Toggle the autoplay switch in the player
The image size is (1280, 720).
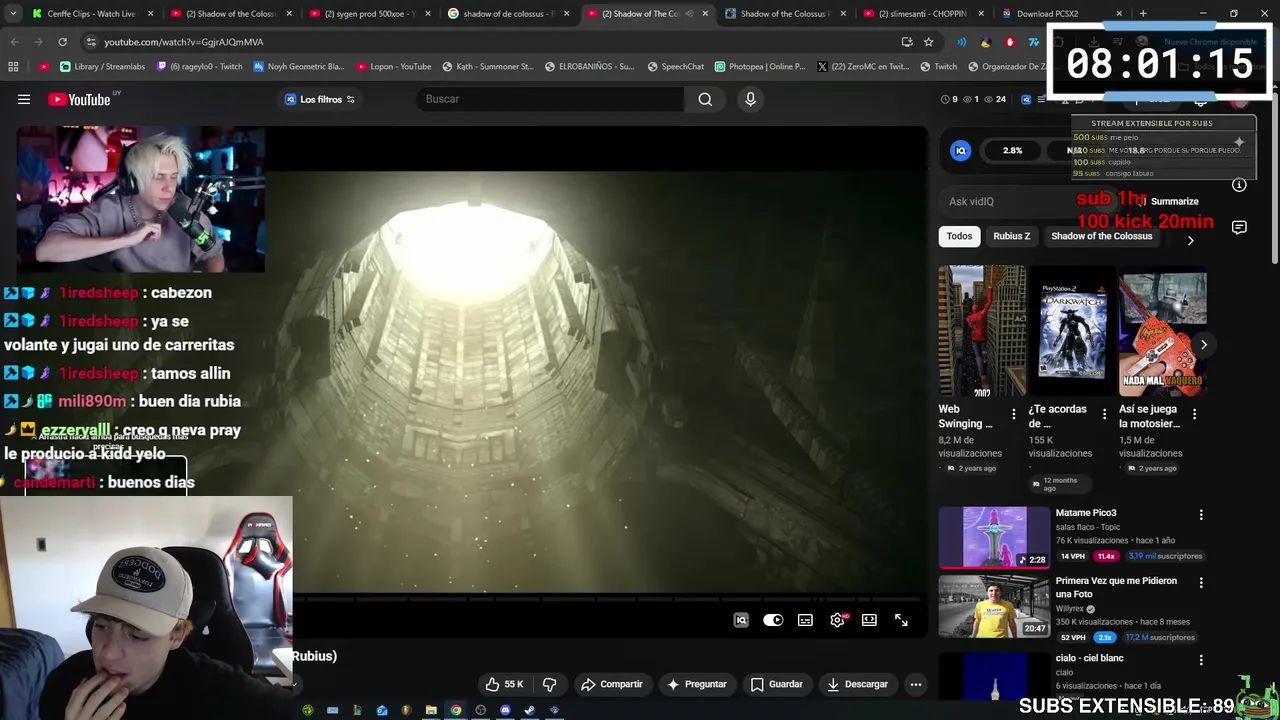click(773, 620)
